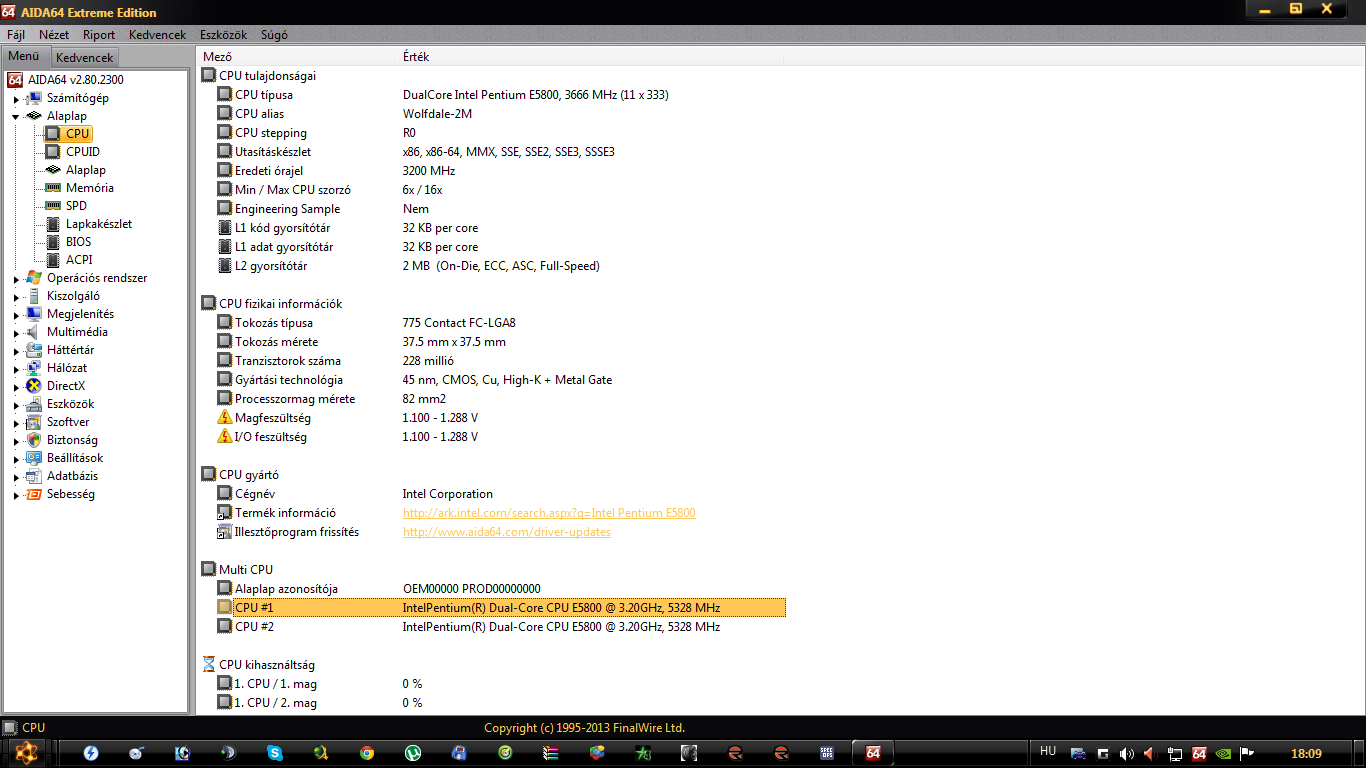Expand the Hálózat node arrow

click(x=16, y=369)
